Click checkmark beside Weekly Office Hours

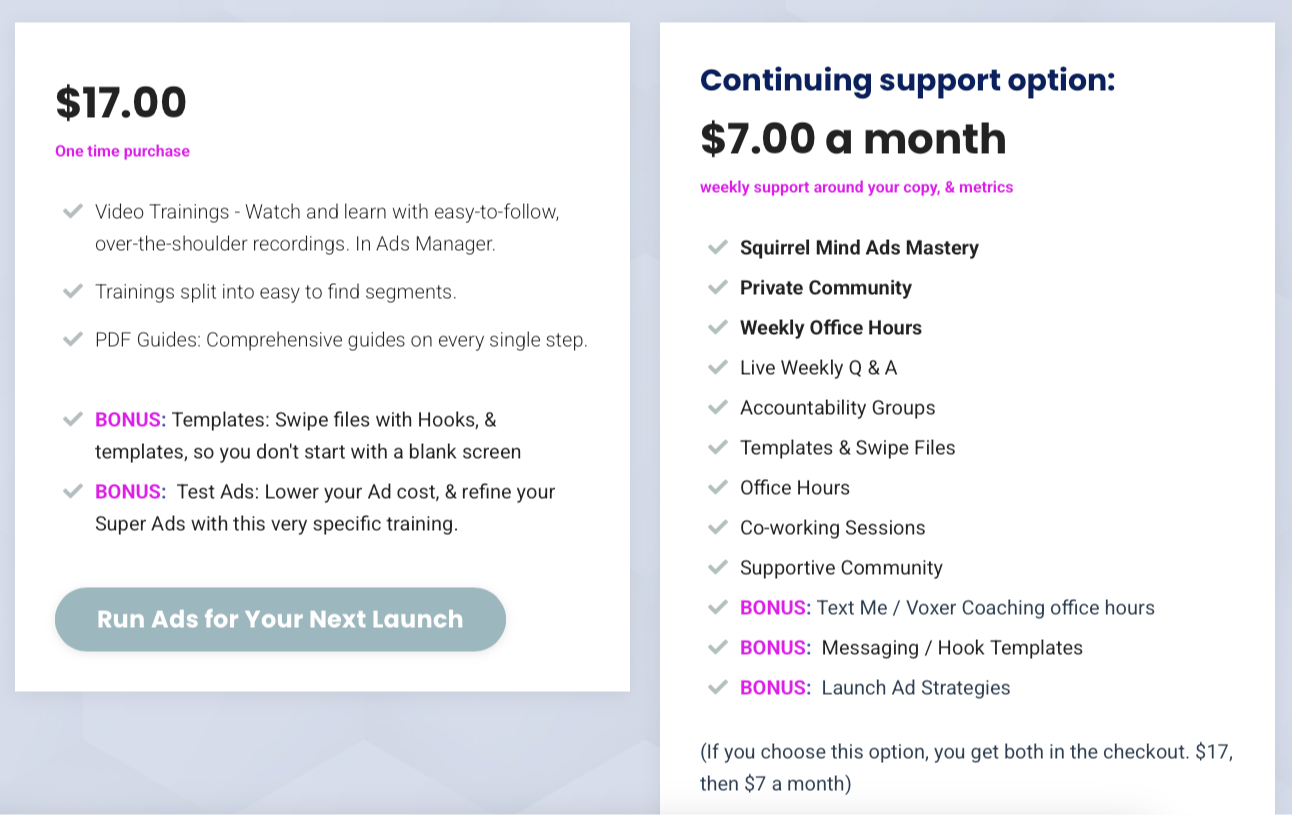click(717, 327)
